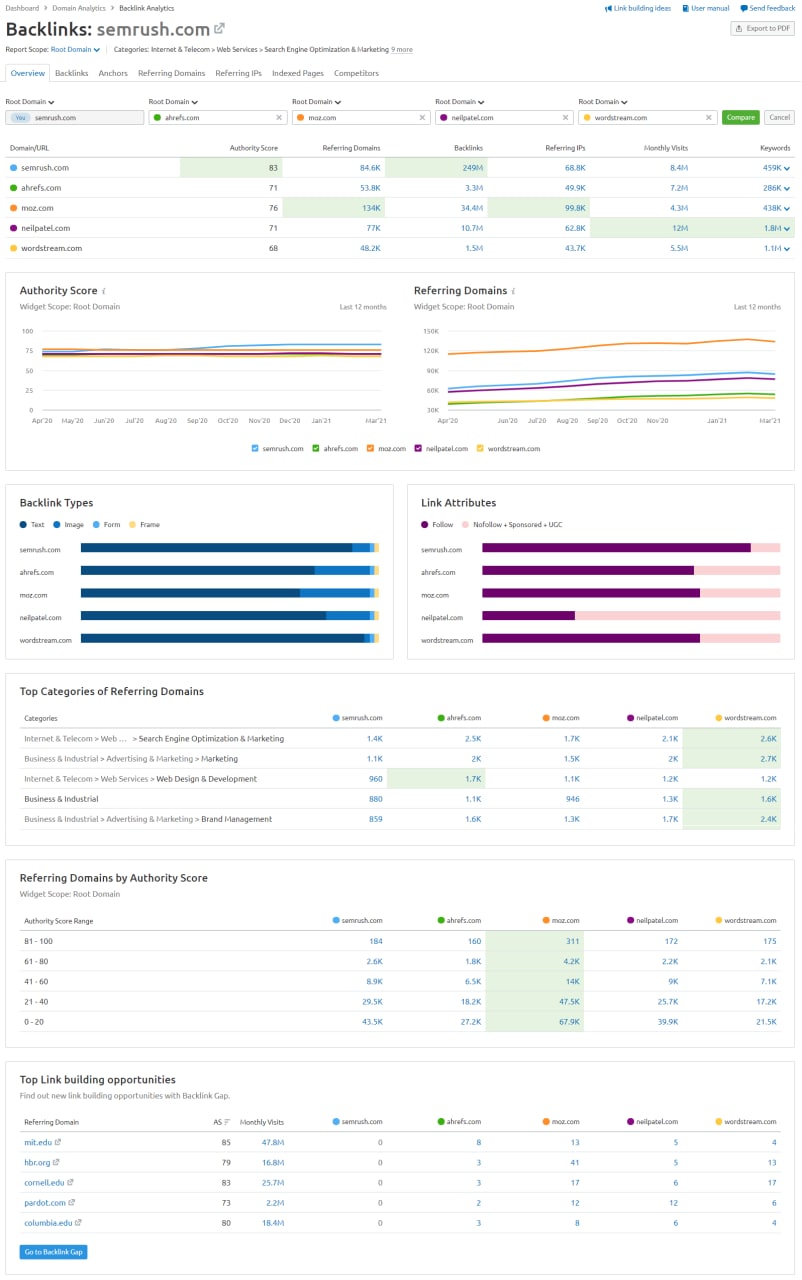The height and width of the screenshot is (1280, 802).
Task: Click the Cancel button
Action: pyautogui.click(x=779, y=117)
